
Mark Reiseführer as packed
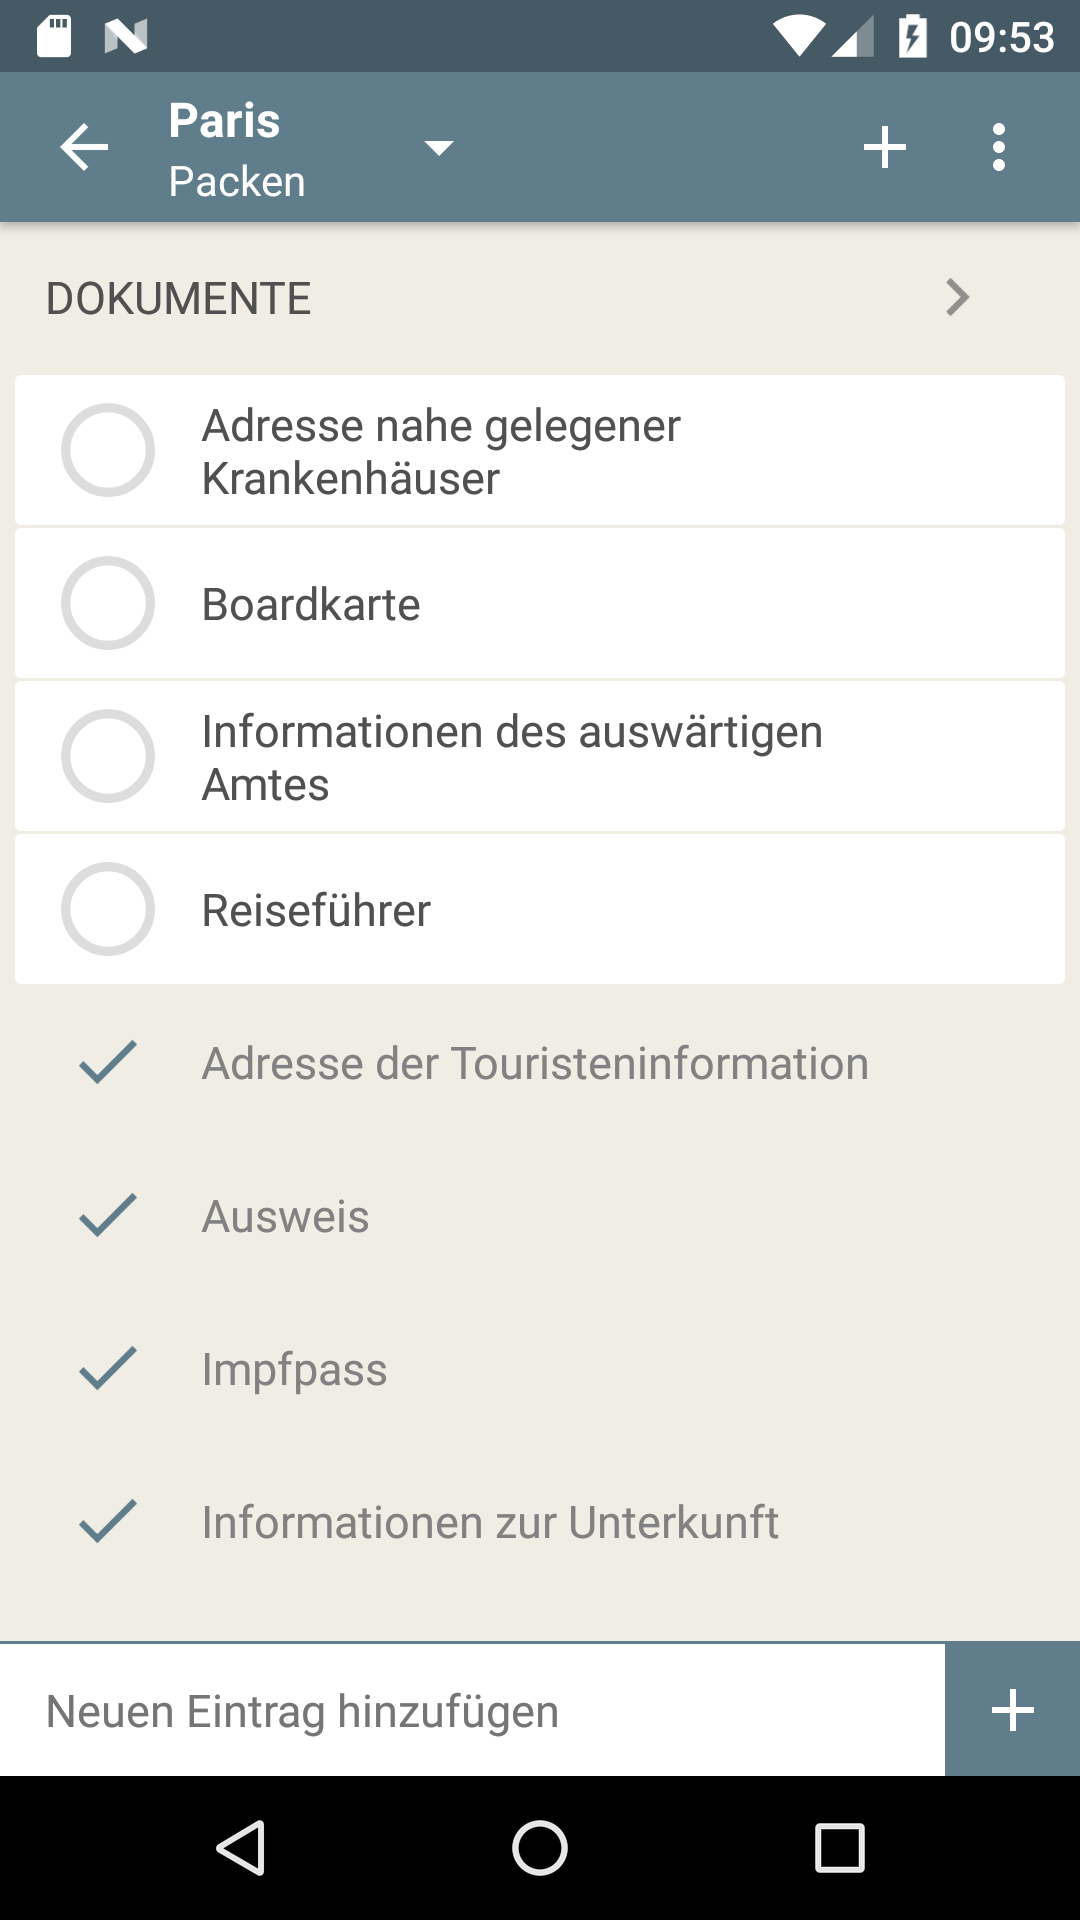click(108, 909)
